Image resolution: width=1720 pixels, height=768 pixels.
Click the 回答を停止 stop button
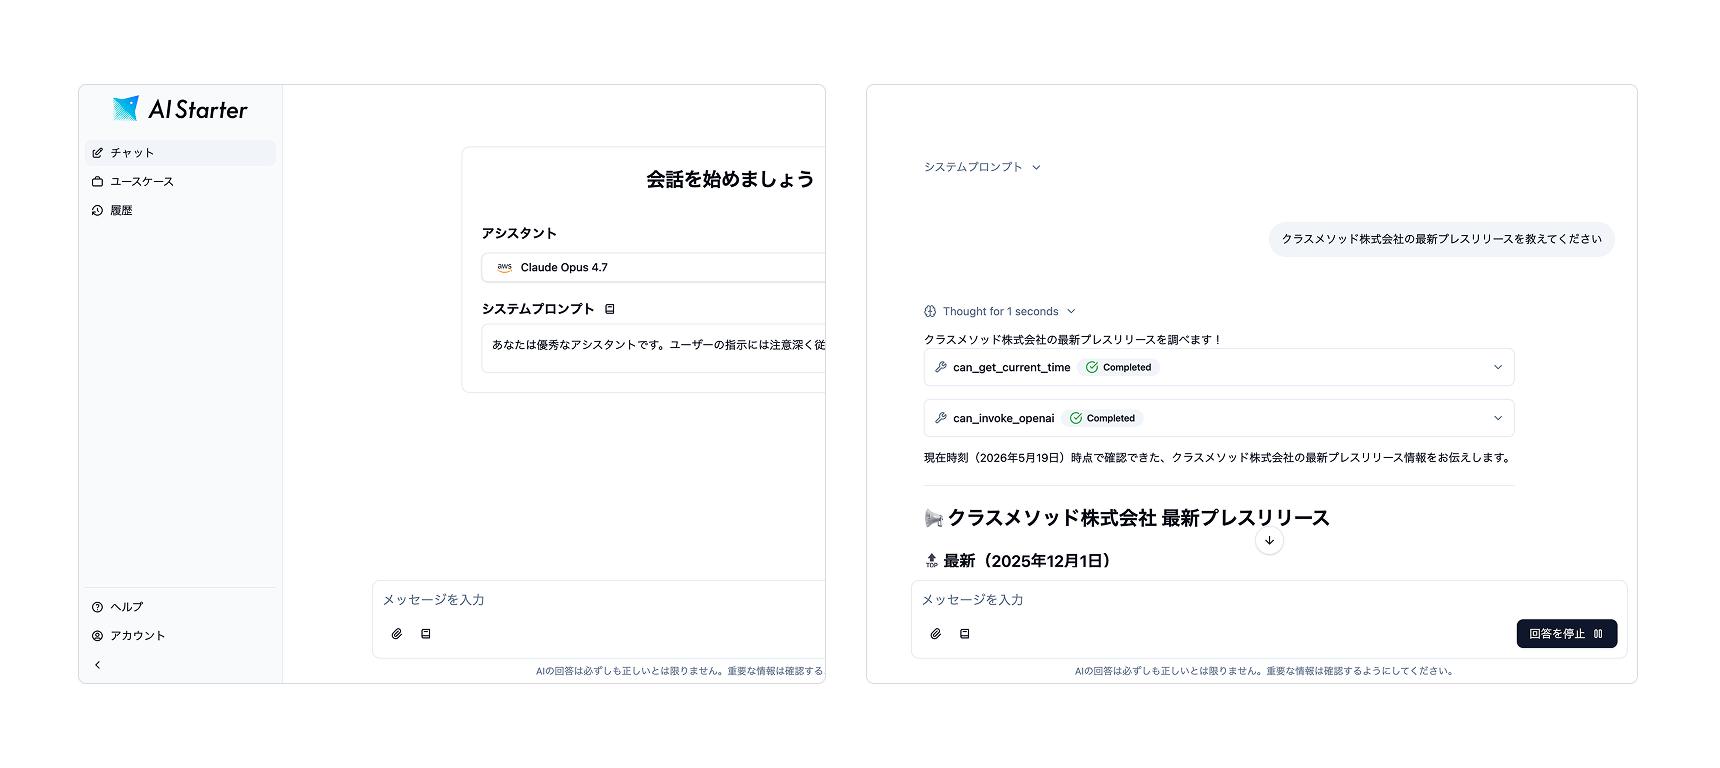[x=1567, y=634]
